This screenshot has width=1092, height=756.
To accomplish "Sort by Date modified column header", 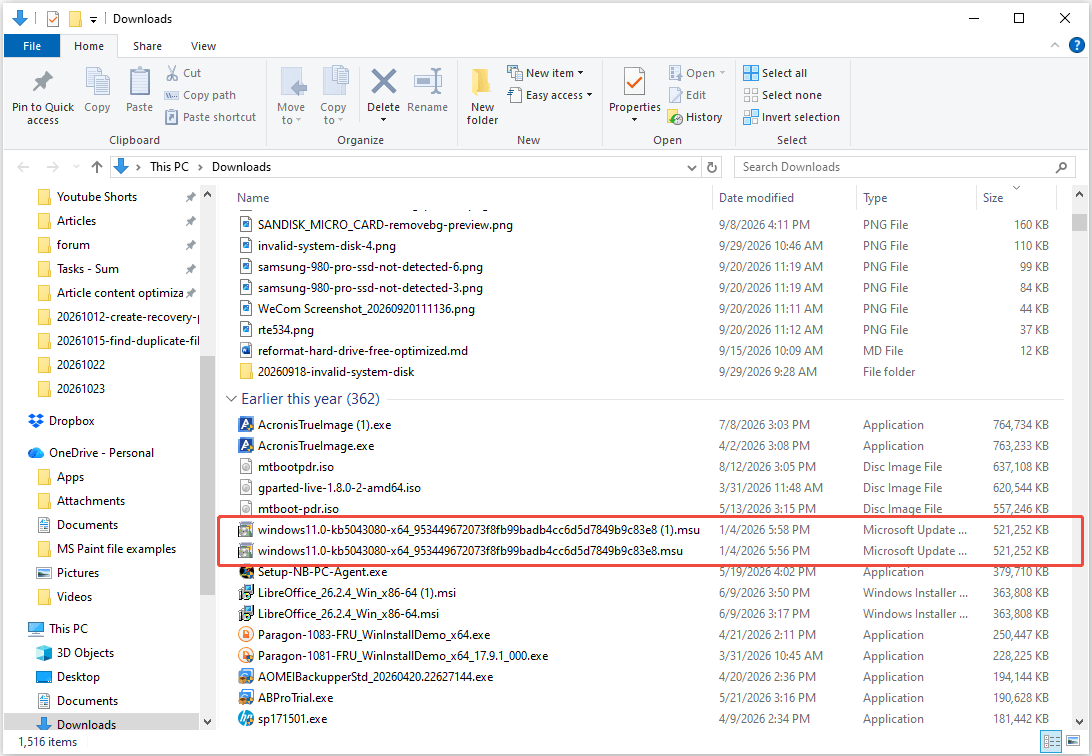I will (756, 198).
